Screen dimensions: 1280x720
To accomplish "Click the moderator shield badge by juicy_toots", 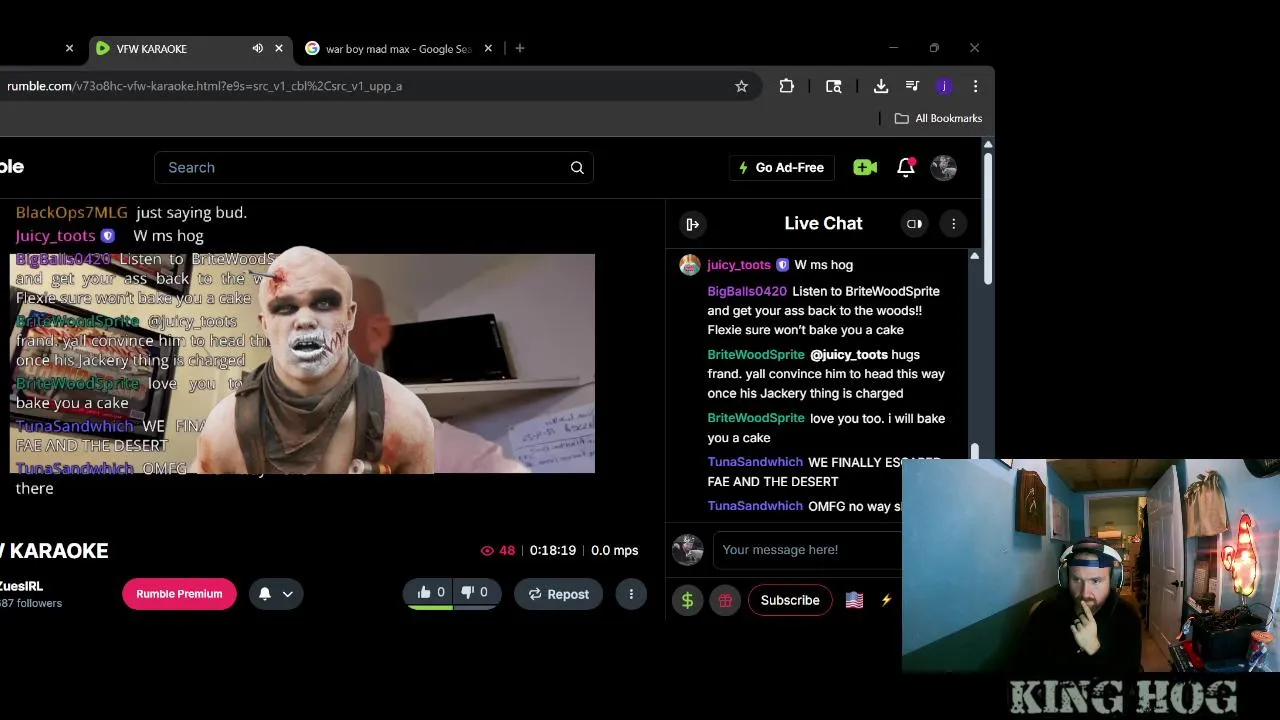I will click(783, 265).
